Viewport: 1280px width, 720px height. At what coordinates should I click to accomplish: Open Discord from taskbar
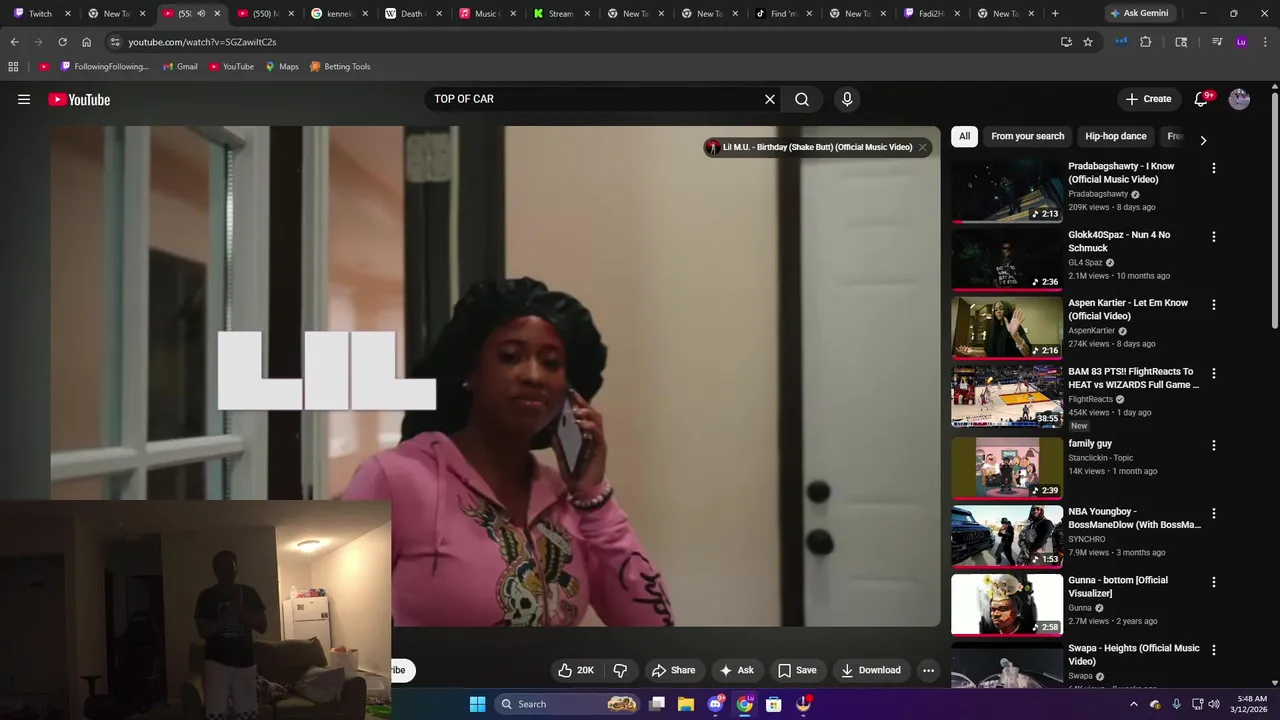point(715,704)
